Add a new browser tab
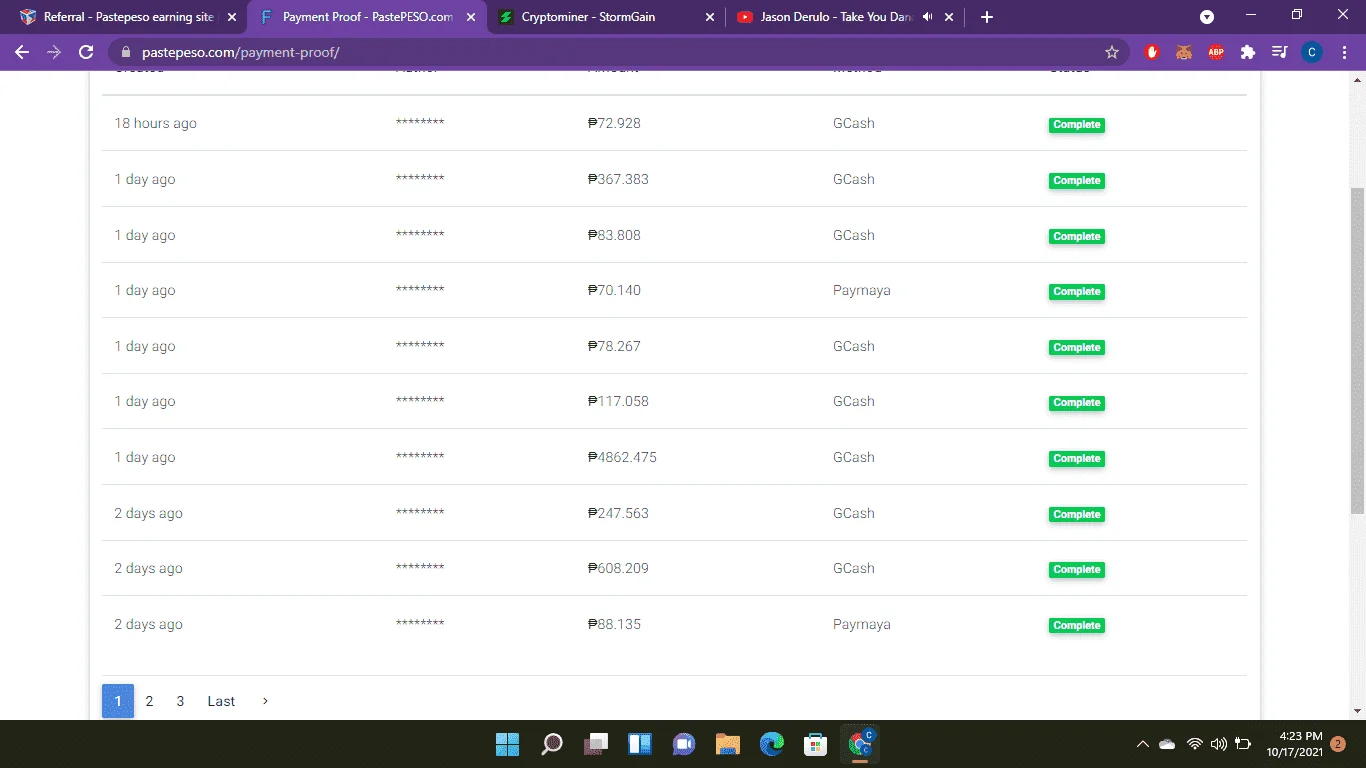Image resolution: width=1366 pixels, height=768 pixels. point(987,17)
